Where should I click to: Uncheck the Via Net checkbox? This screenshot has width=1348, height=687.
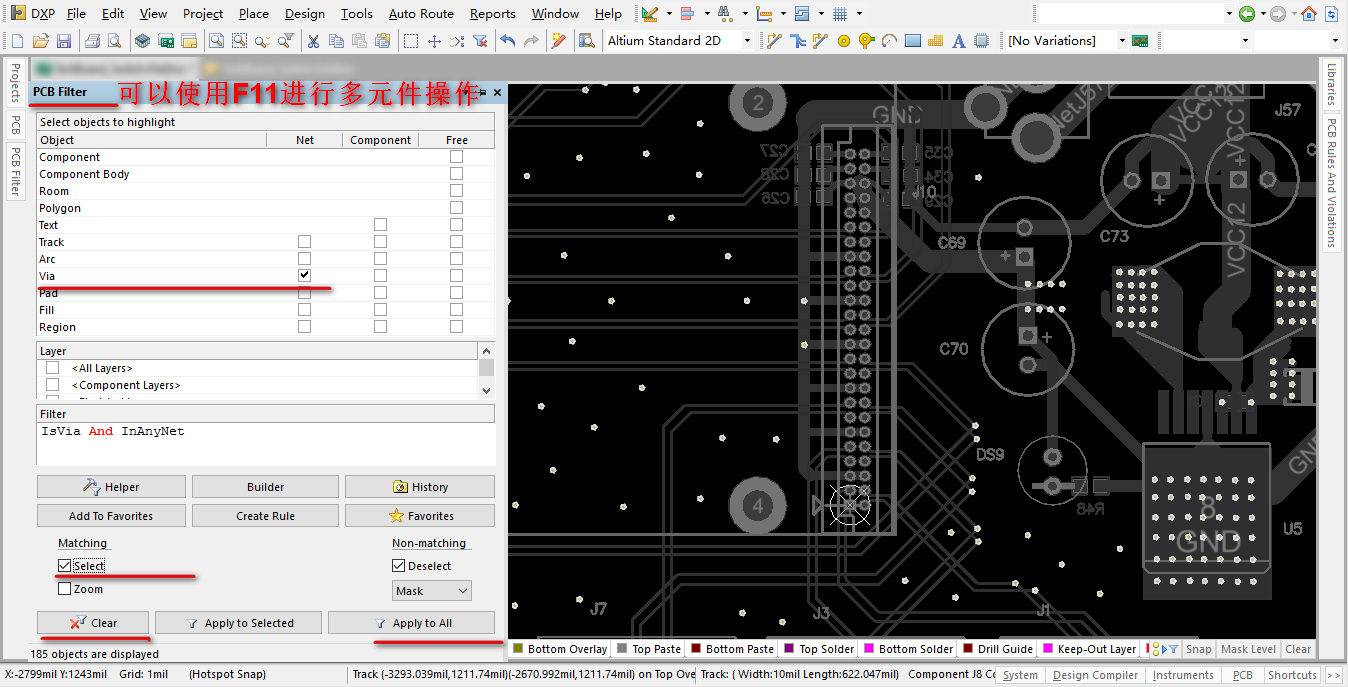coord(304,275)
